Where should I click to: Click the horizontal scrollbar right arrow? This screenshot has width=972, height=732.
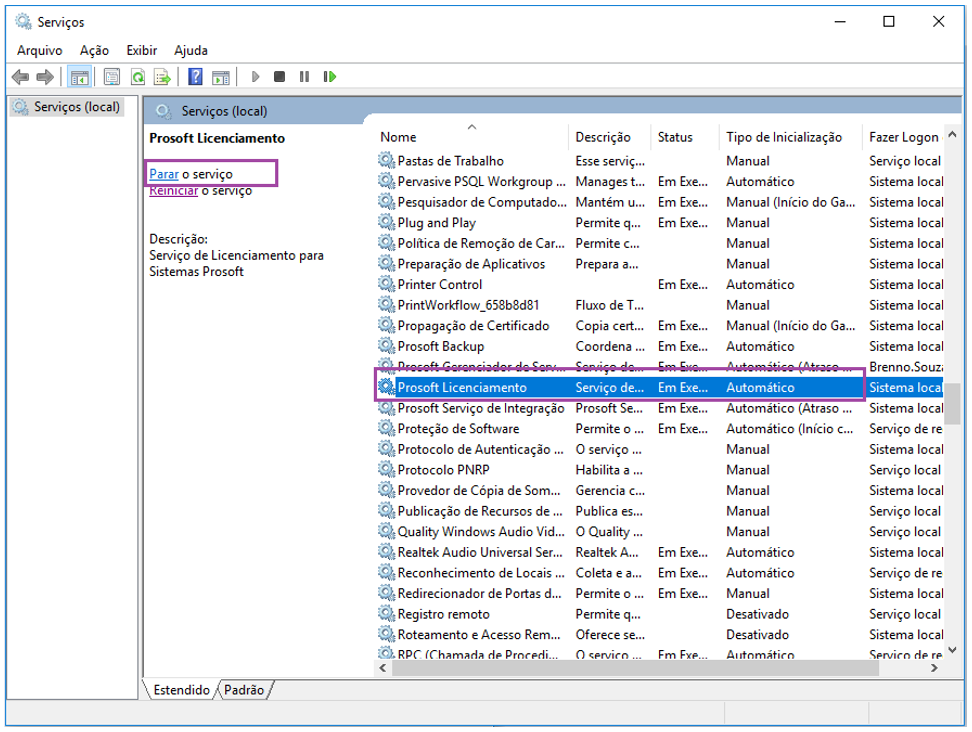pyautogui.click(x=934, y=668)
